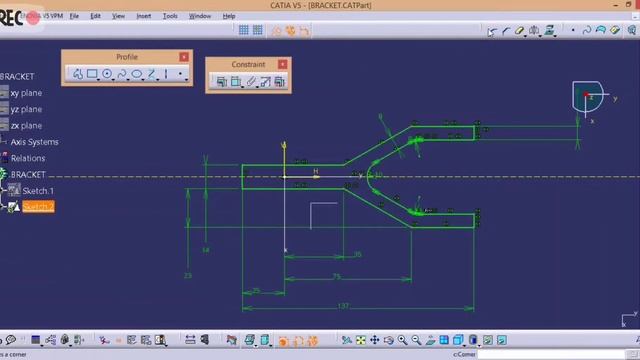Click the Normal View icon

[x=430, y=340]
